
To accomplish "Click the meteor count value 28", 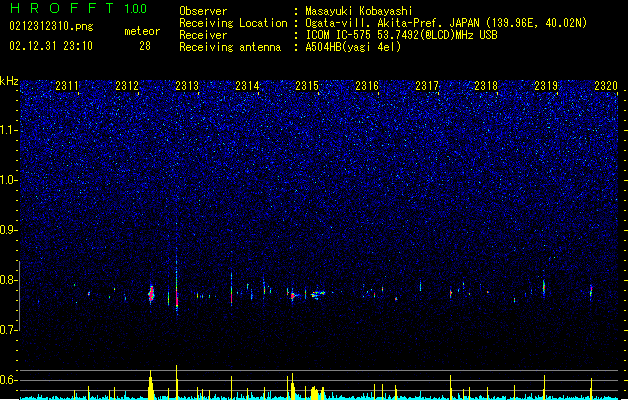I will [x=145, y=46].
